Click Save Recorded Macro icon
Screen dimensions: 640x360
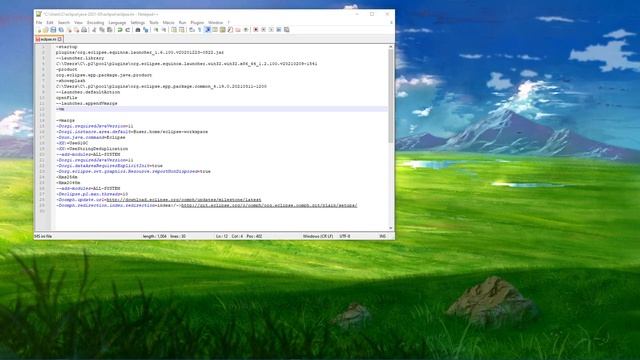click(x=287, y=30)
